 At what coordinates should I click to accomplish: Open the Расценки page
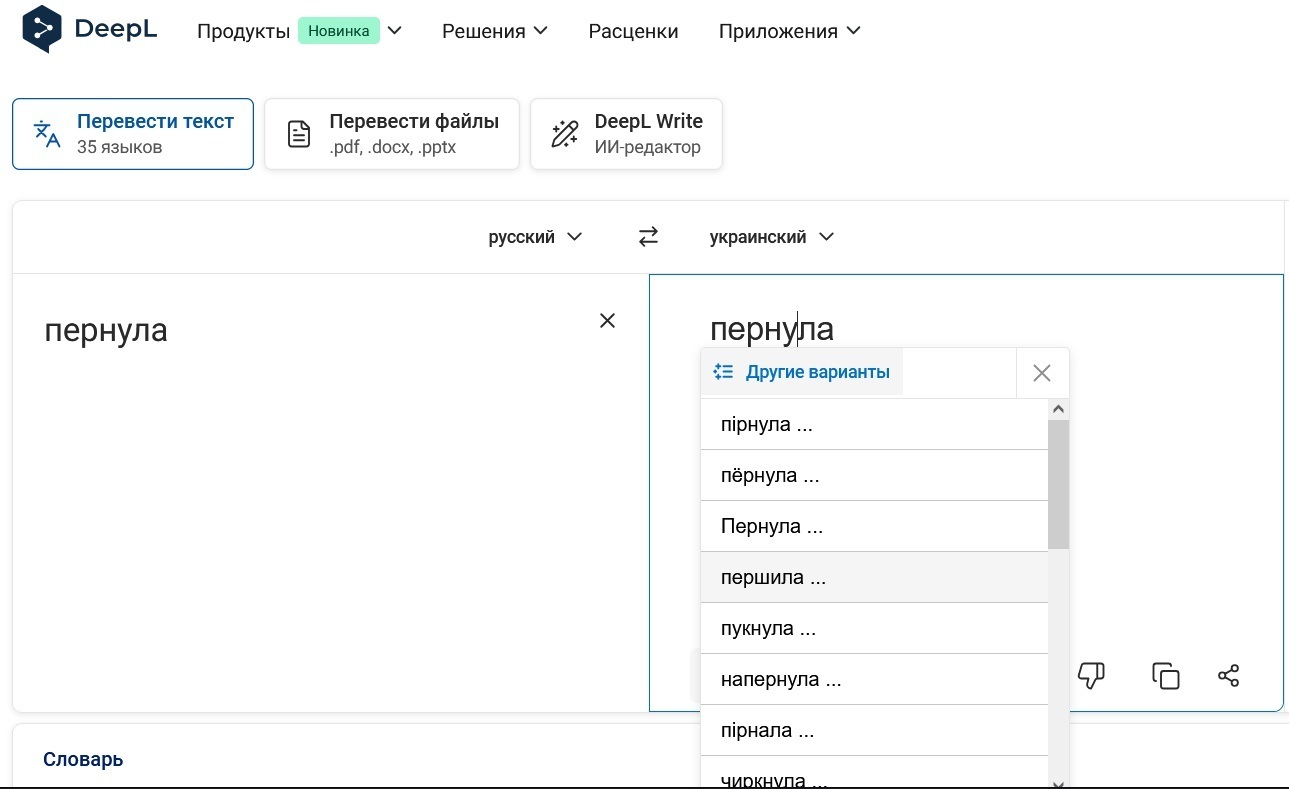tap(633, 31)
